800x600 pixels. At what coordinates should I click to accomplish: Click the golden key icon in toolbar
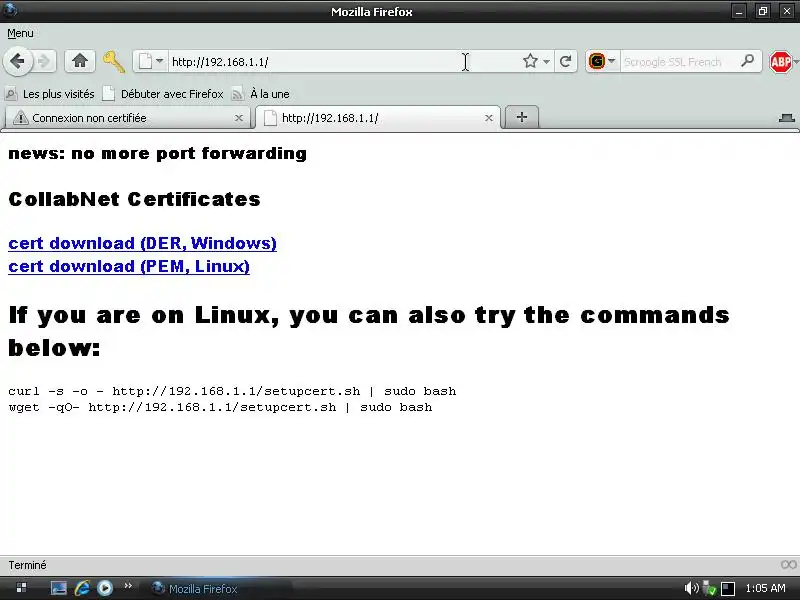(x=113, y=62)
